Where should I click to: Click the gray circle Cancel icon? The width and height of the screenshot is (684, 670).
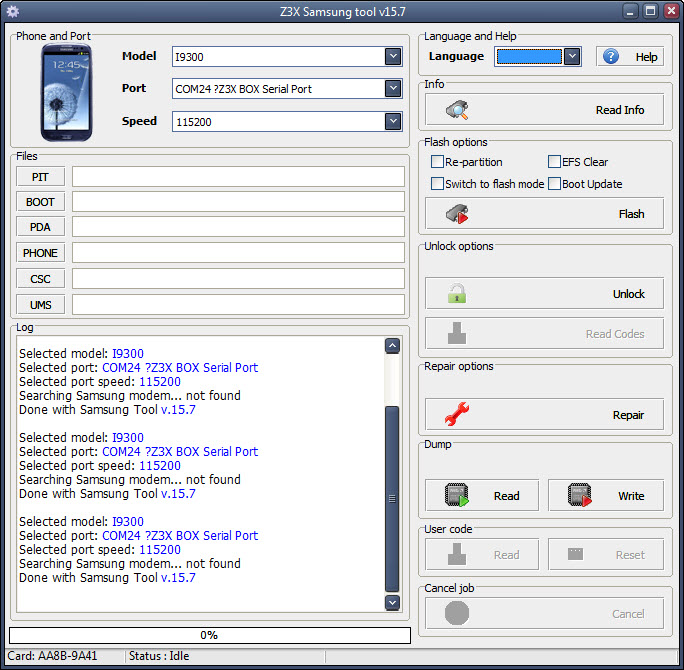[x=457, y=613]
